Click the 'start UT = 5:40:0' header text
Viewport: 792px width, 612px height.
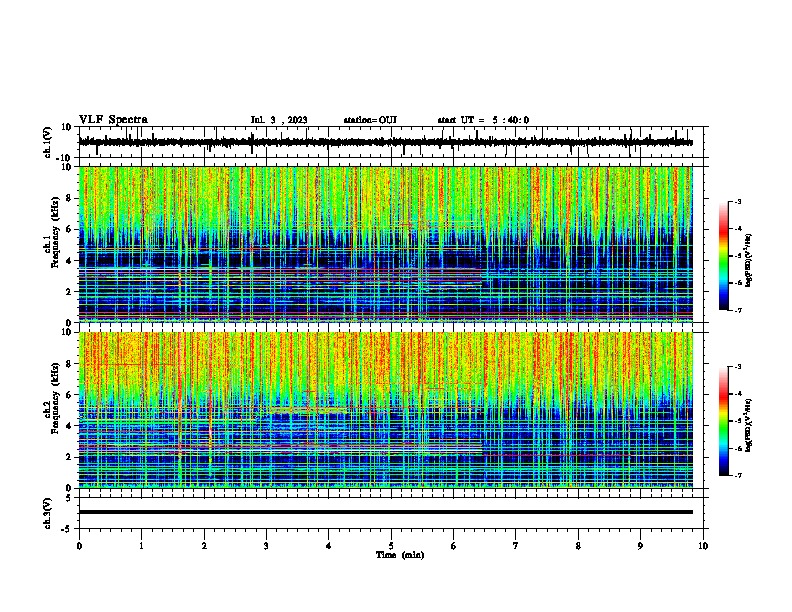[x=483, y=120]
